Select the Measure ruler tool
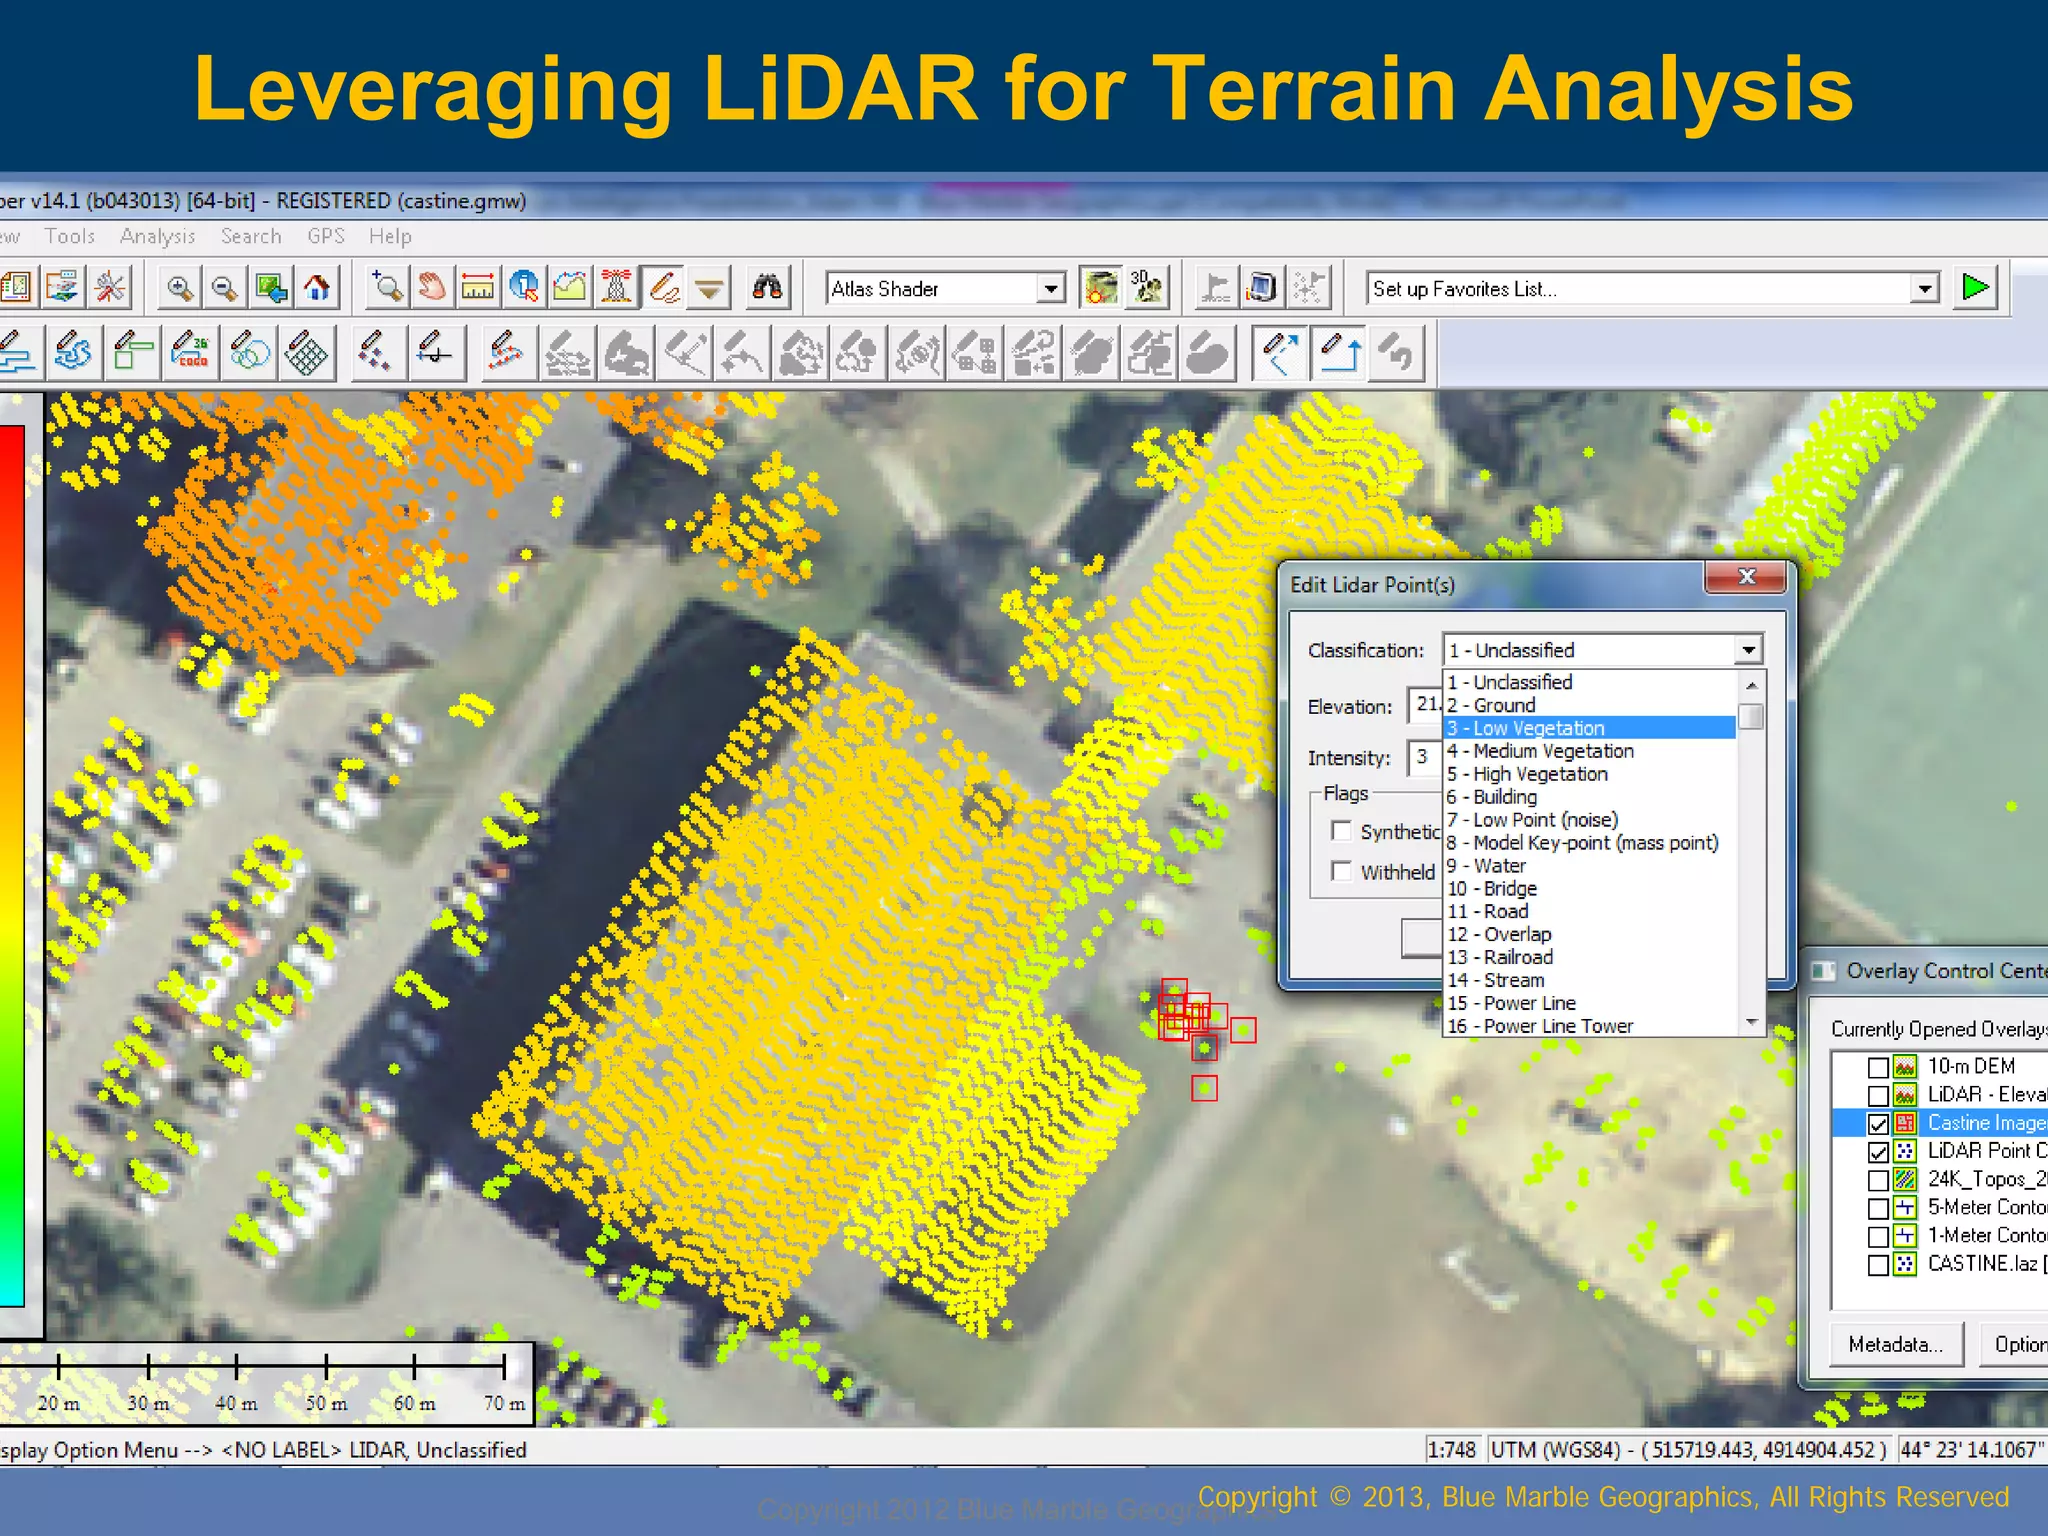 [478, 288]
